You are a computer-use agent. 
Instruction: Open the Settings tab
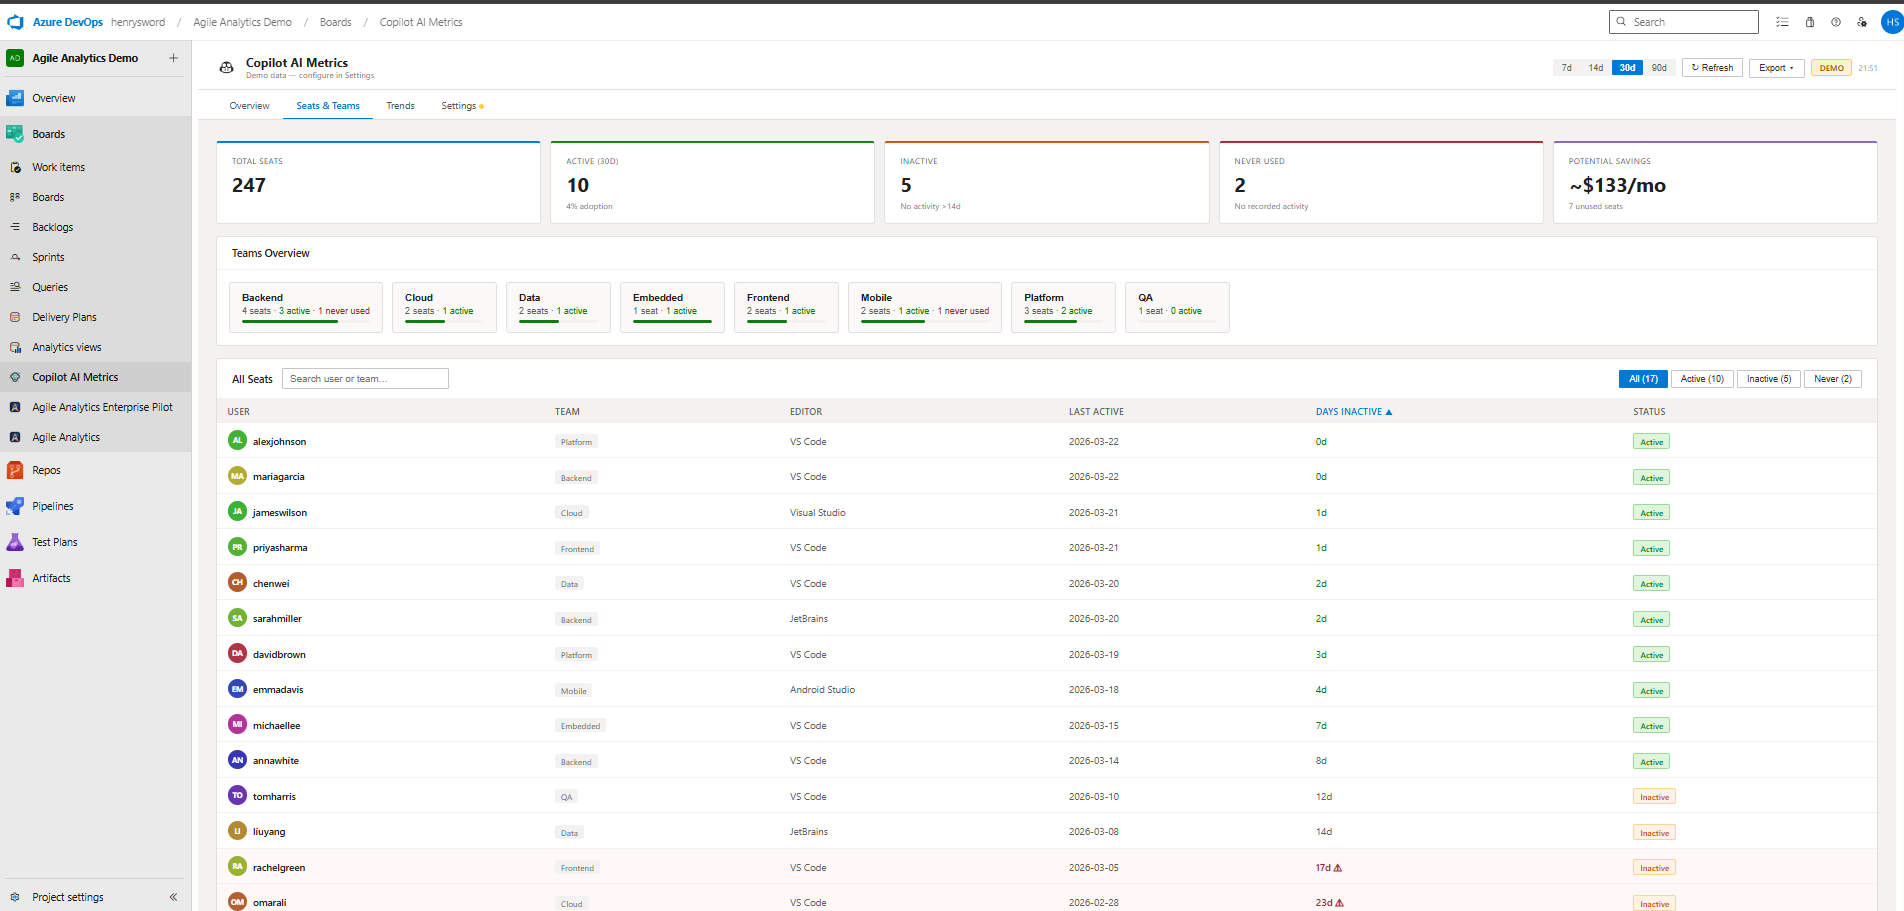[x=458, y=105]
